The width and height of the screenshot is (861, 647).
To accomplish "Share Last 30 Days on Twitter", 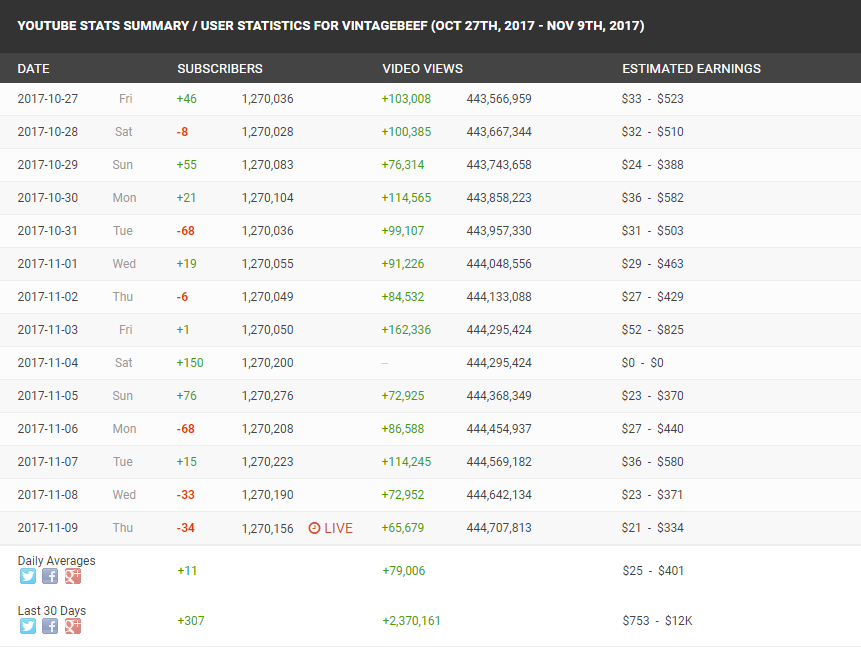I will click(x=28, y=626).
